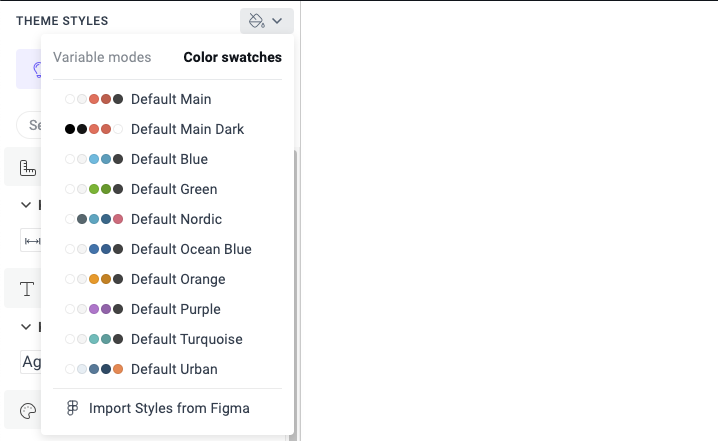The image size is (718, 441).
Task: Pick the Default Green color swatches
Action: point(174,189)
